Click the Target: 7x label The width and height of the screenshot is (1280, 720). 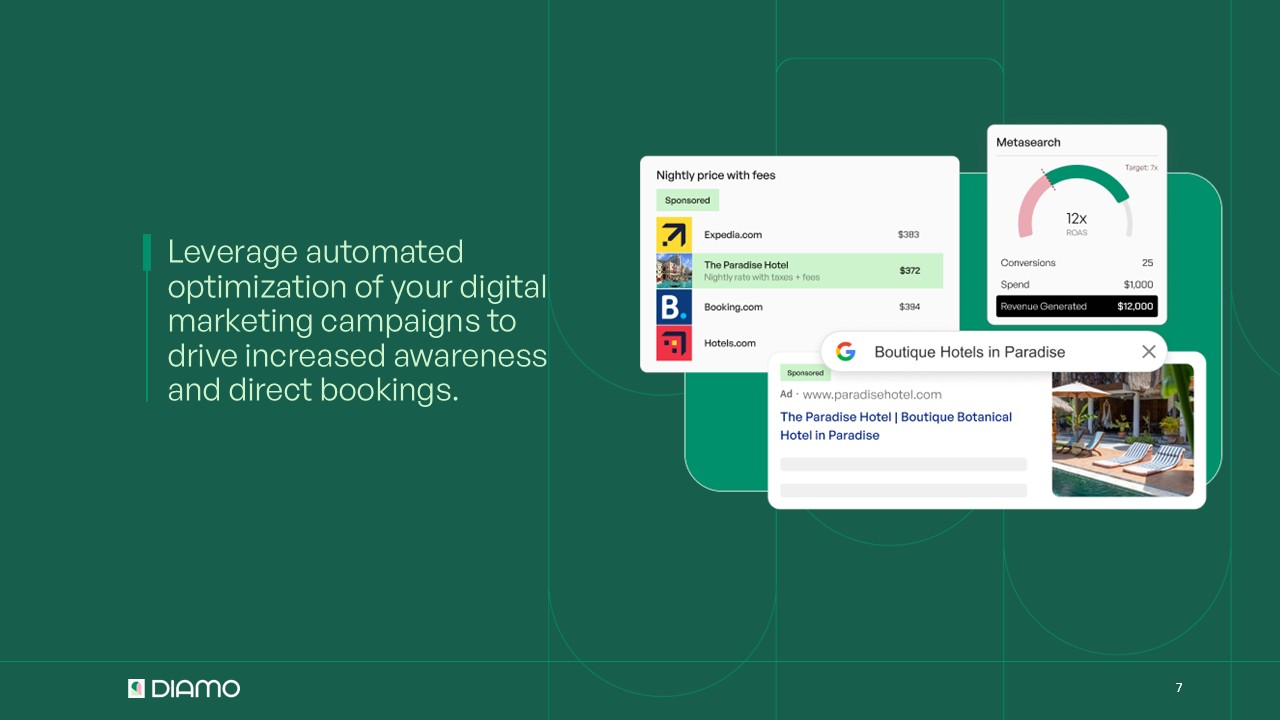pyautogui.click(x=1141, y=168)
